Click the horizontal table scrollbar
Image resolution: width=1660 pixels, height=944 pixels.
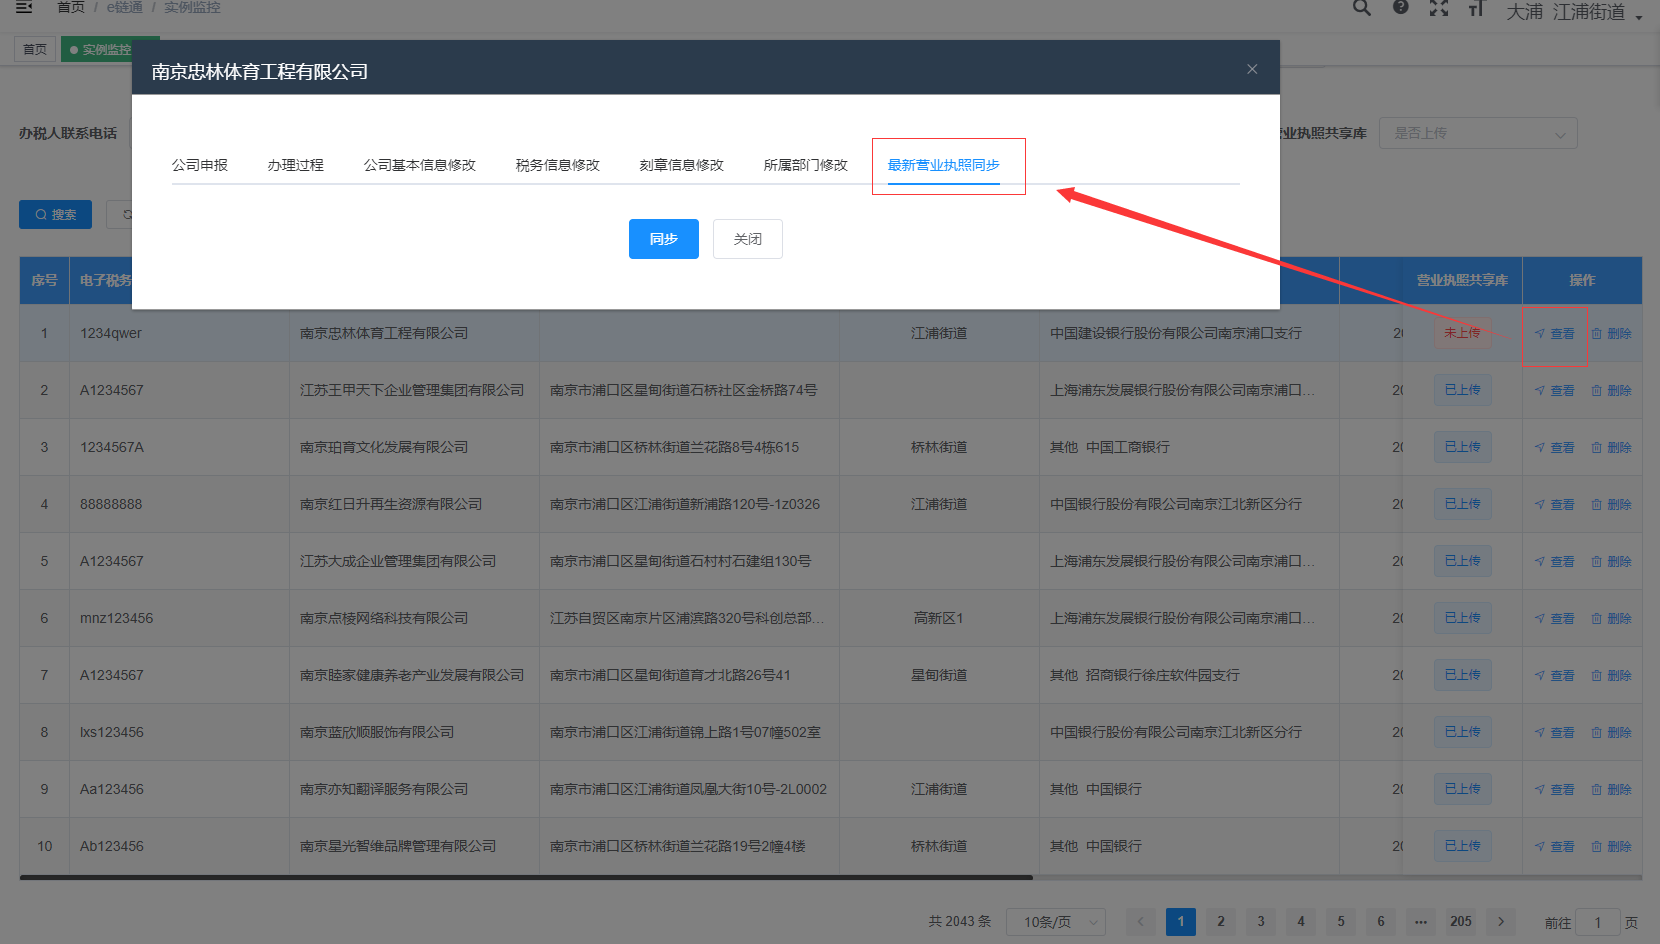coord(526,878)
